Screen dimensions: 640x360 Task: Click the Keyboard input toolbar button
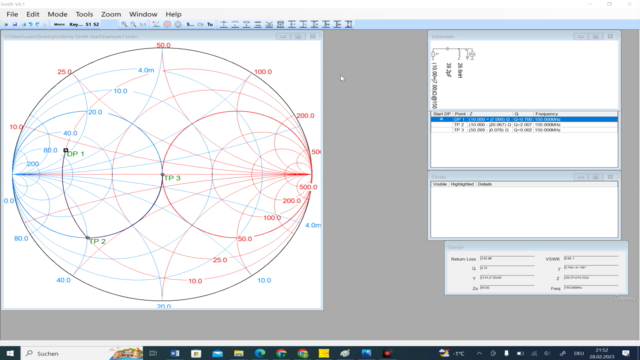(76, 24)
